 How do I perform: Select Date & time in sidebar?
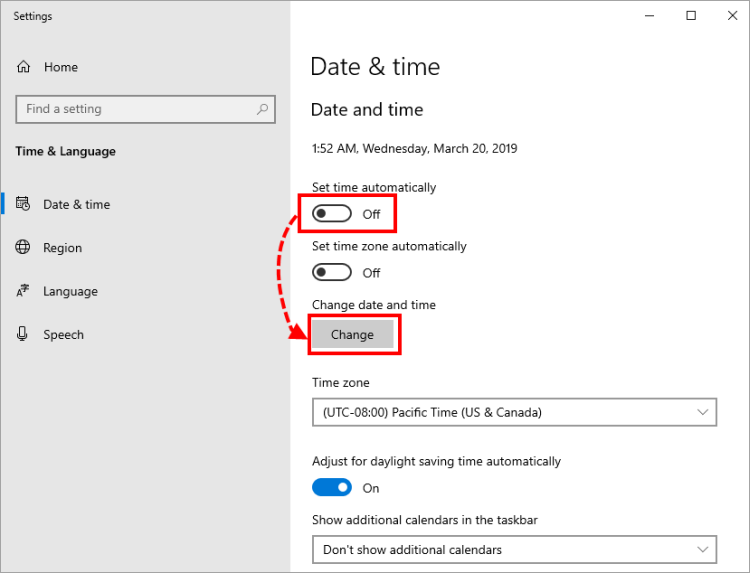click(x=77, y=204)
